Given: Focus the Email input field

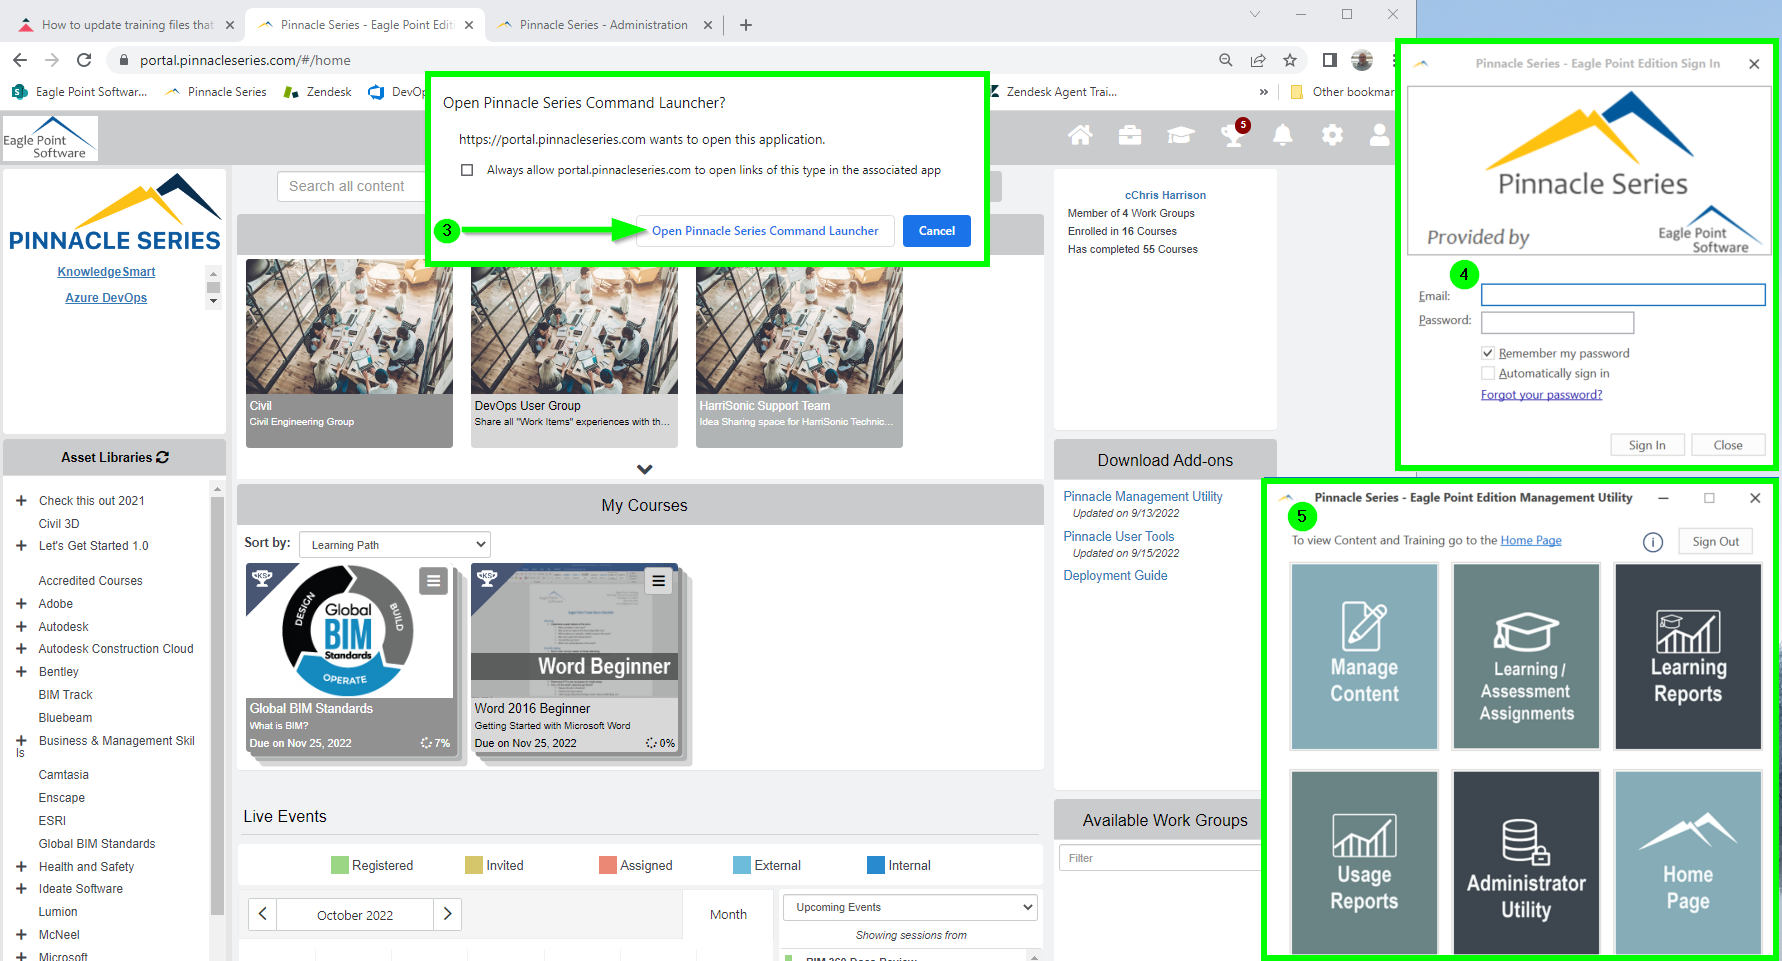Looking at the screenshot, I should 1623,295.
